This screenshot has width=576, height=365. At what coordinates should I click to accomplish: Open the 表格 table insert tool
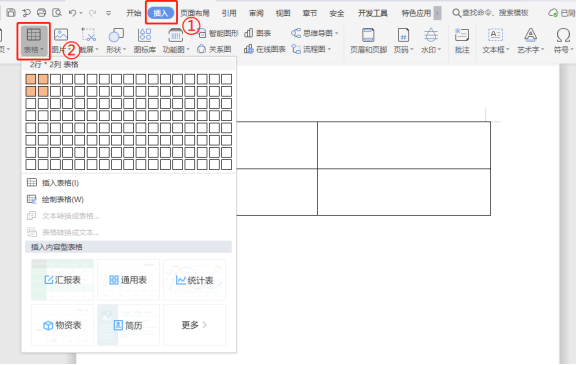(x=33, y=41)
